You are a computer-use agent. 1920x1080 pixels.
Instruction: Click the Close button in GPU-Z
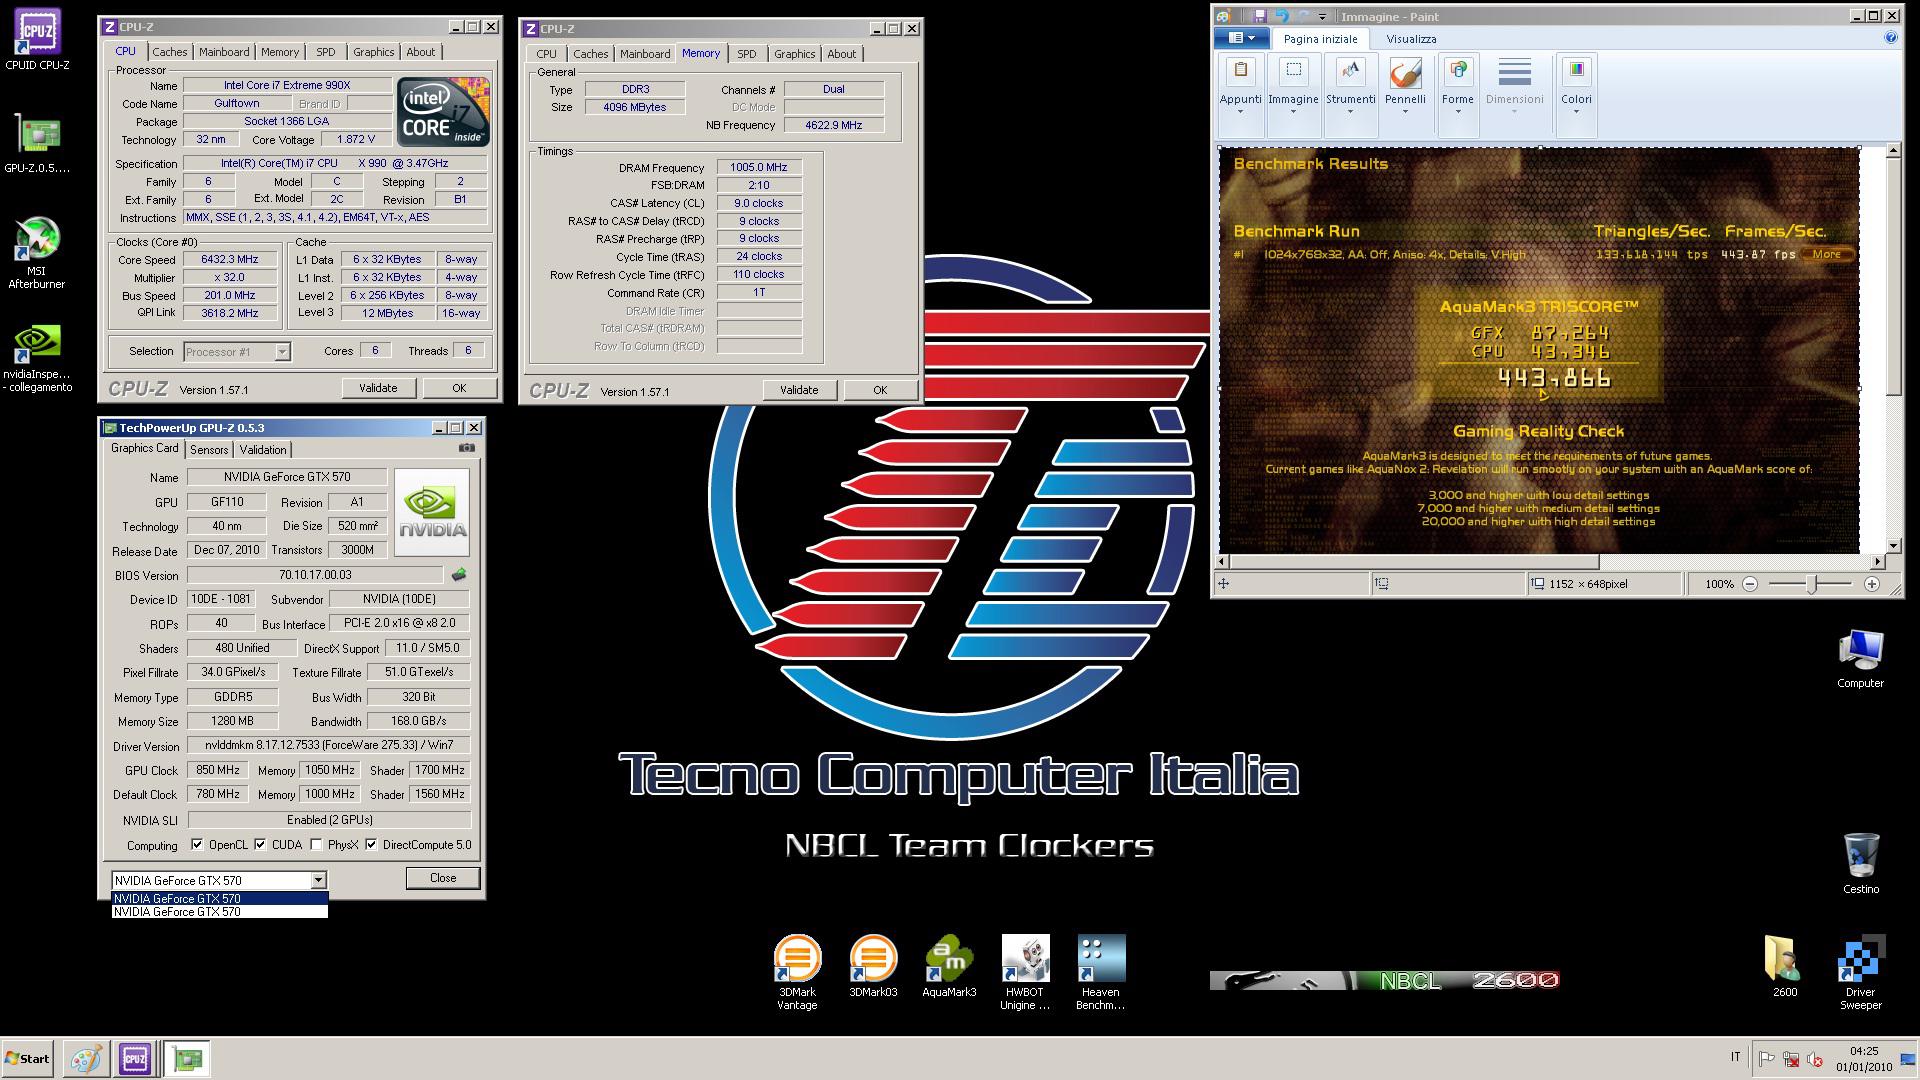click(x=443, y=878)
